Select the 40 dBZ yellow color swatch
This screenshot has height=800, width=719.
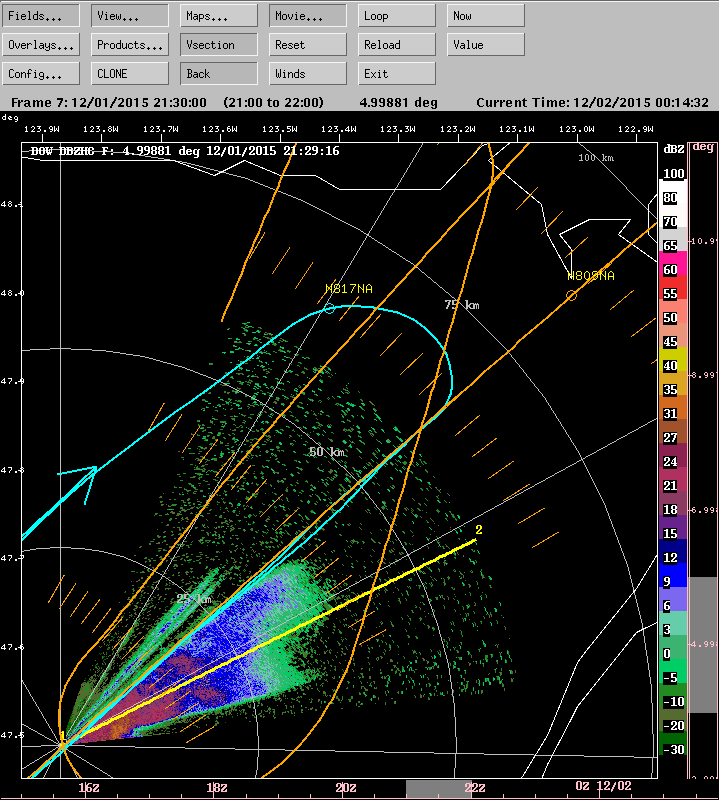(x=673, y=359)
